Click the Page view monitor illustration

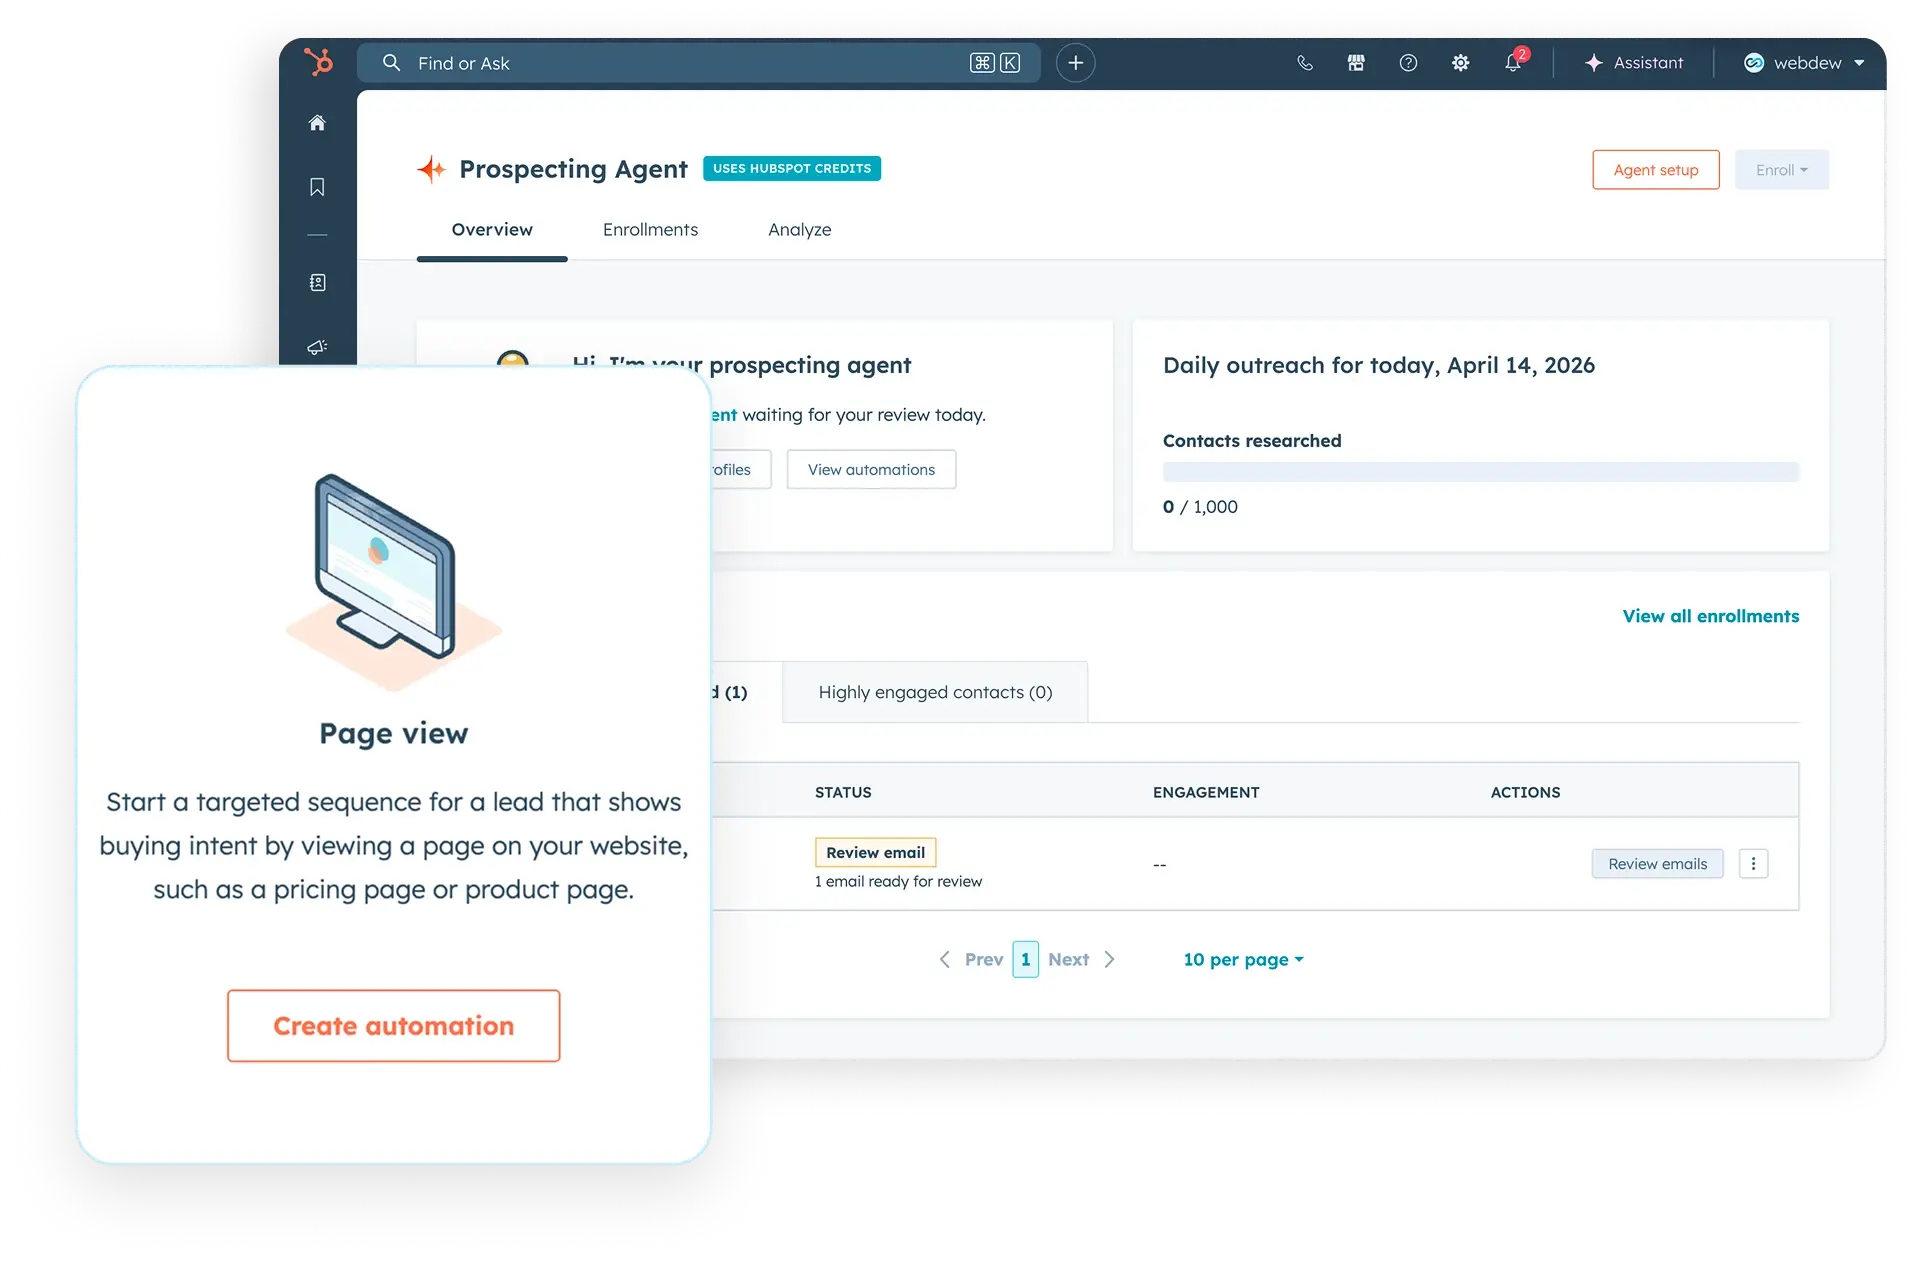[393, 582]
